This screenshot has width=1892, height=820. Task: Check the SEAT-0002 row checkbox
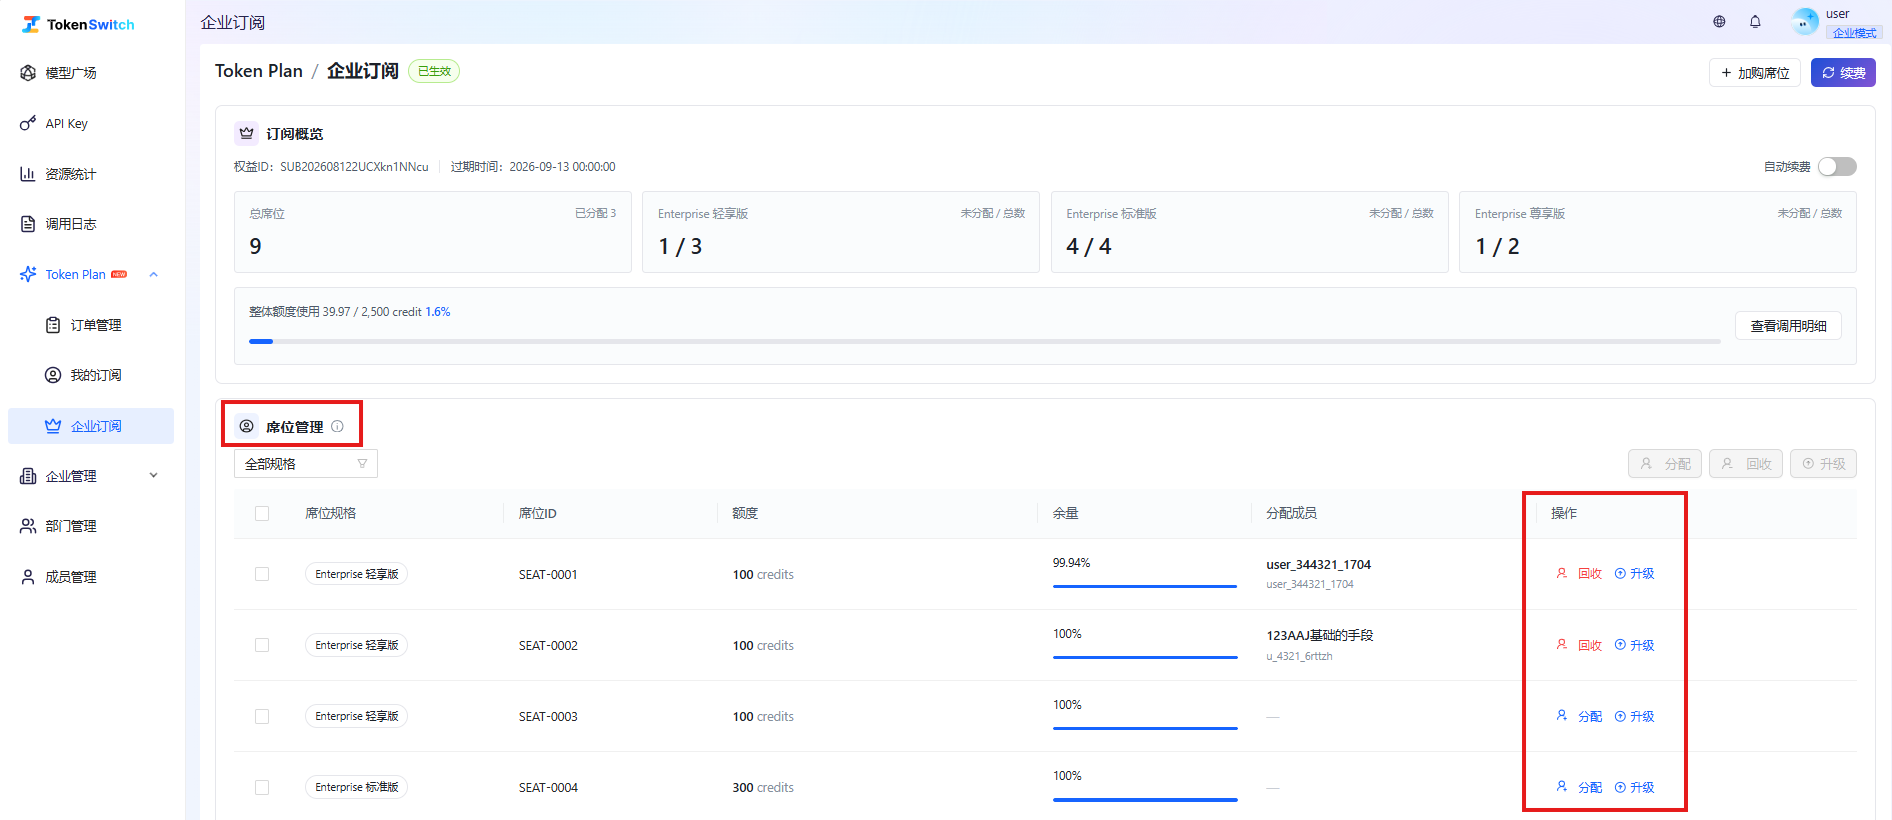(262, 645)
